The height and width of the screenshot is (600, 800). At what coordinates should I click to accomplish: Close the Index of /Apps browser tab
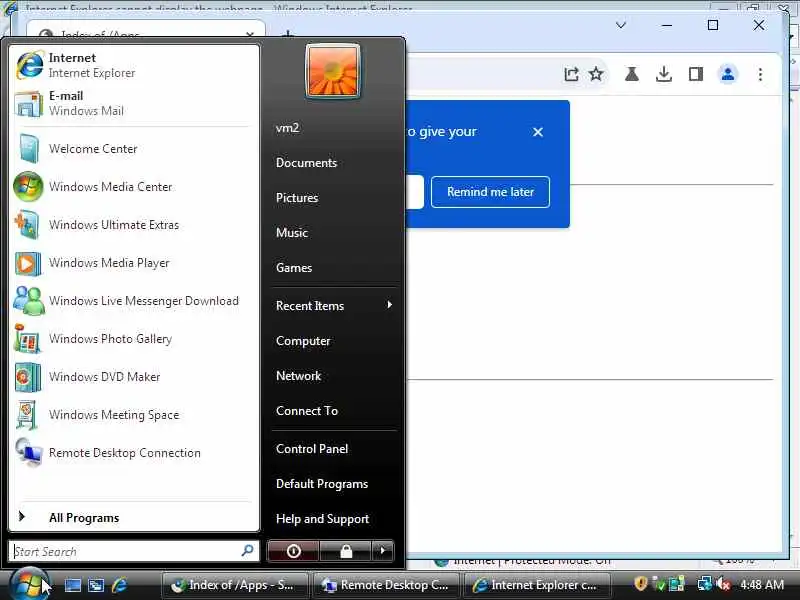pyautogui.click(x=250, y=34)
